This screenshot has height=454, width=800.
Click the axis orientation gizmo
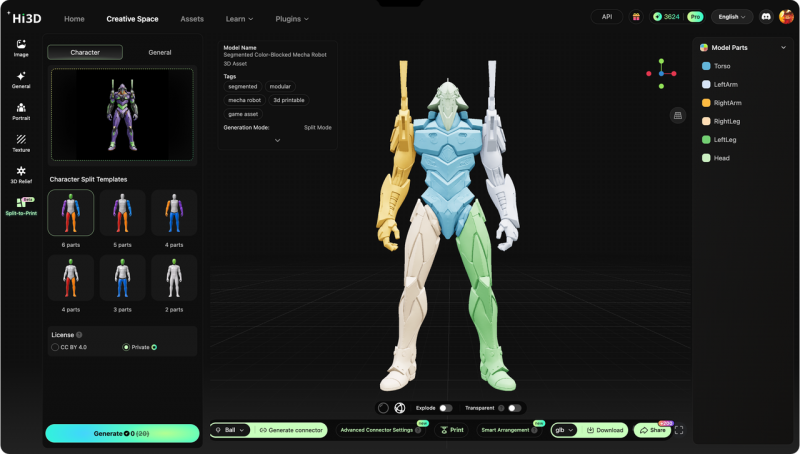click(661, 73)
